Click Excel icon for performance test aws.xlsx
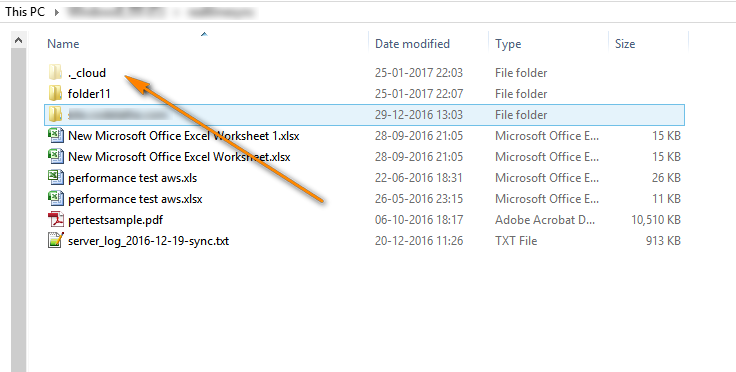This screenshot has width=736, height=372. click(56, 198)
